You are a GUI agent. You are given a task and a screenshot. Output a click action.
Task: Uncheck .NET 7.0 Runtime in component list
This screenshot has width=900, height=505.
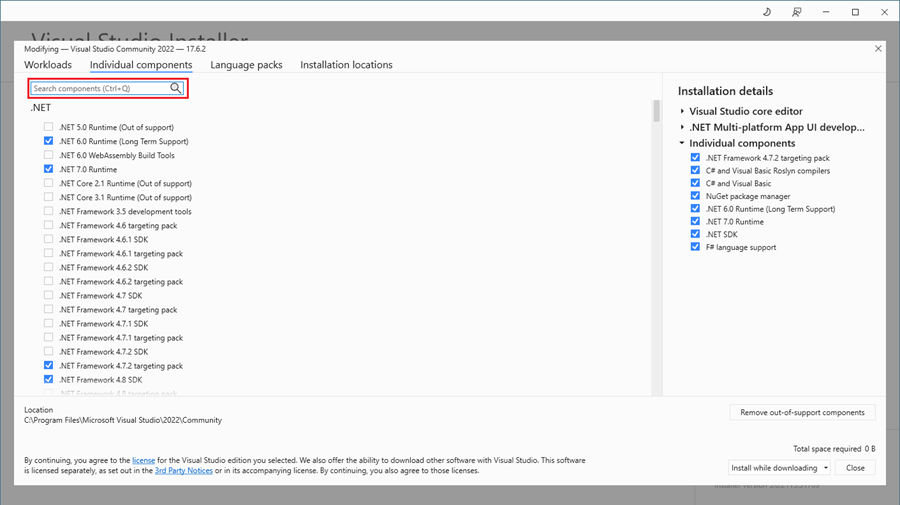tap(48, 169)
